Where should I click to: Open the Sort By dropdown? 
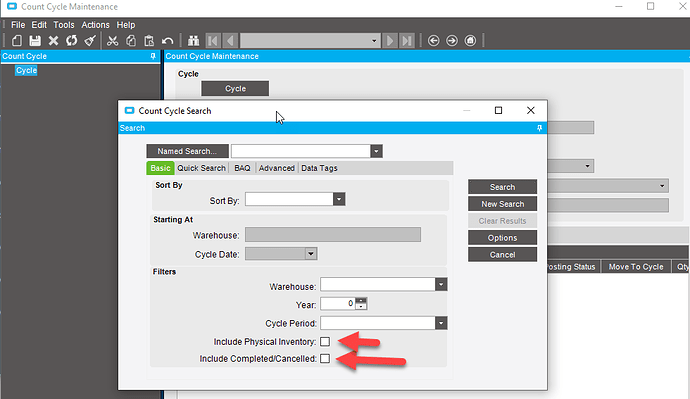339,199
